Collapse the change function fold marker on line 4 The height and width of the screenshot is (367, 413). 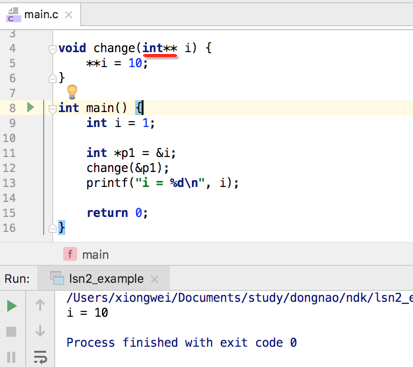[x=52, y=49]
